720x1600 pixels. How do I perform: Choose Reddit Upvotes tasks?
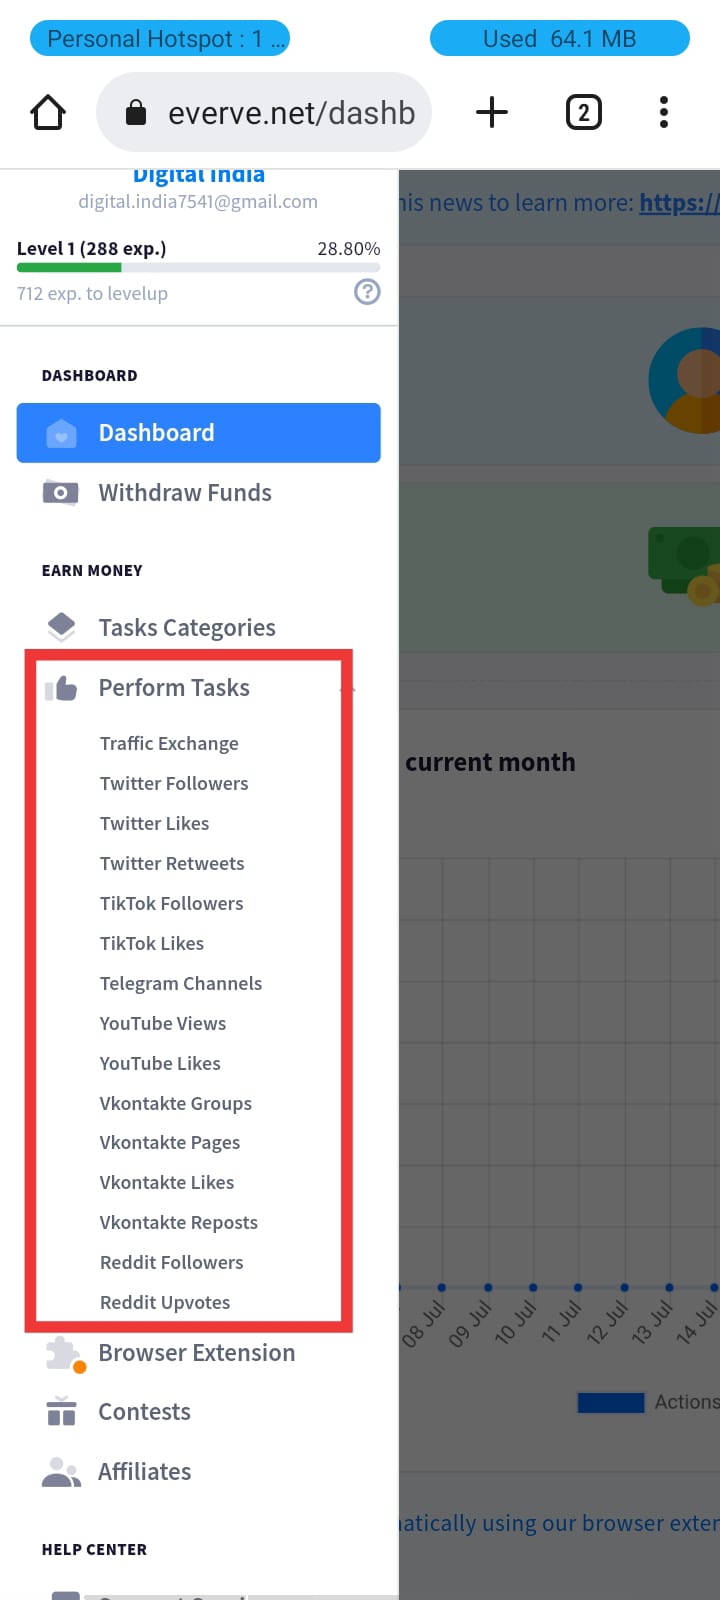pos(165,1302)
